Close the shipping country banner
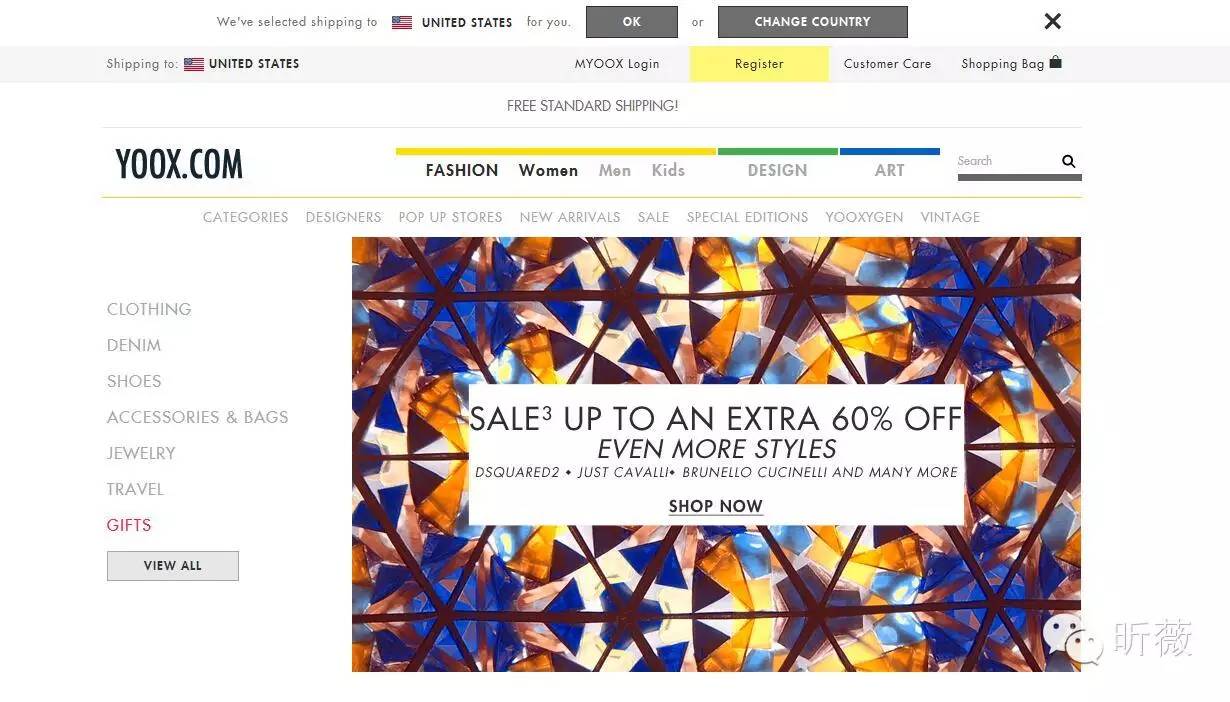The image size is (1230, 702). [x=1052, y=21]
